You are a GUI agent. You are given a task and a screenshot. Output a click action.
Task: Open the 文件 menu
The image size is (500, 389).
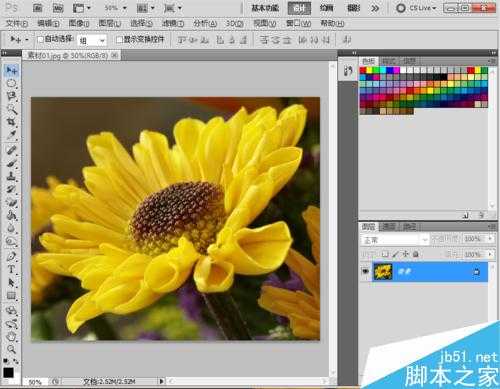click(x=17, y=23)
